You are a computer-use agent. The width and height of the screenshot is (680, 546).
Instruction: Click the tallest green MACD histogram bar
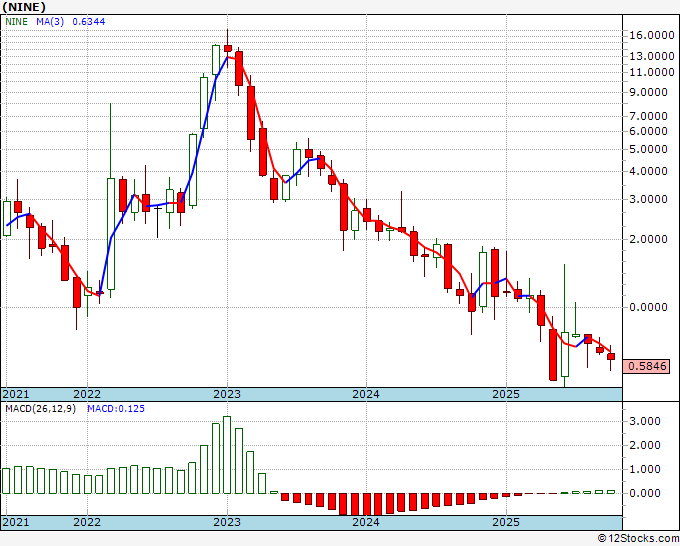[227, 454]
